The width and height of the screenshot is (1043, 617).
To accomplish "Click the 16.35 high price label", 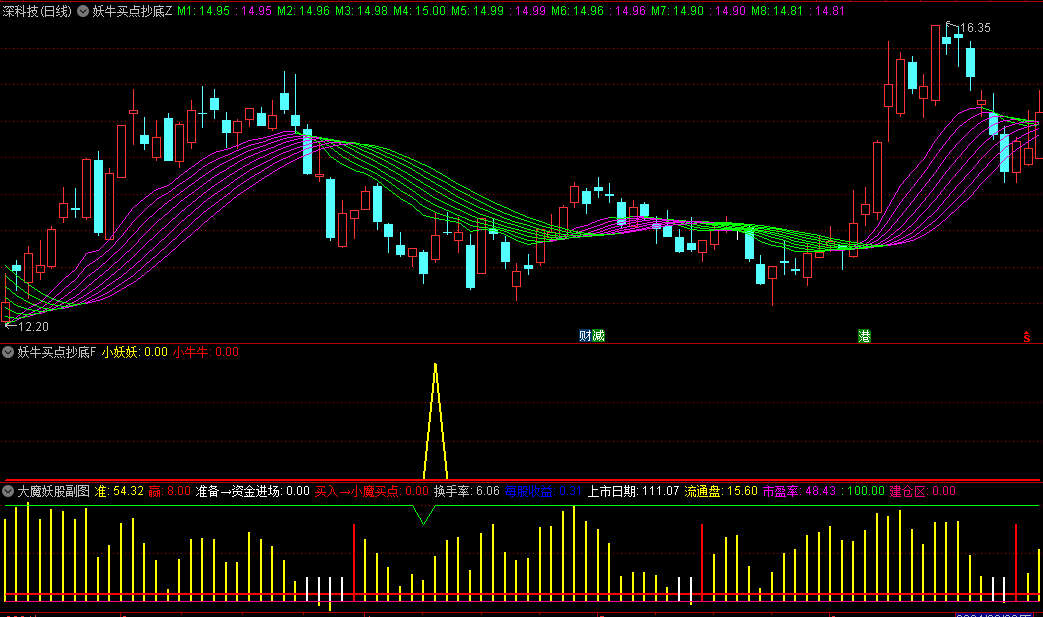I will coord(975,28).
